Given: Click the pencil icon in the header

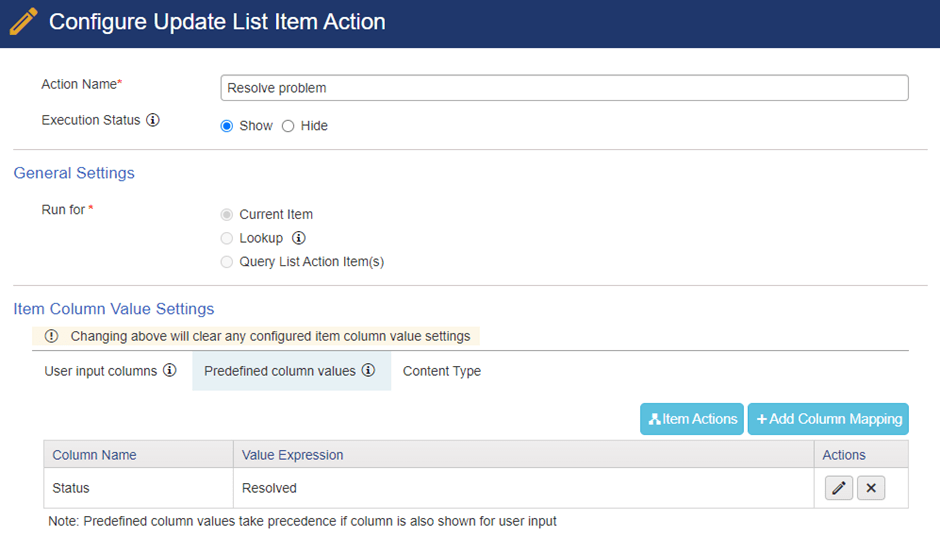Looking at the screenshot, I should pos(23,22).
